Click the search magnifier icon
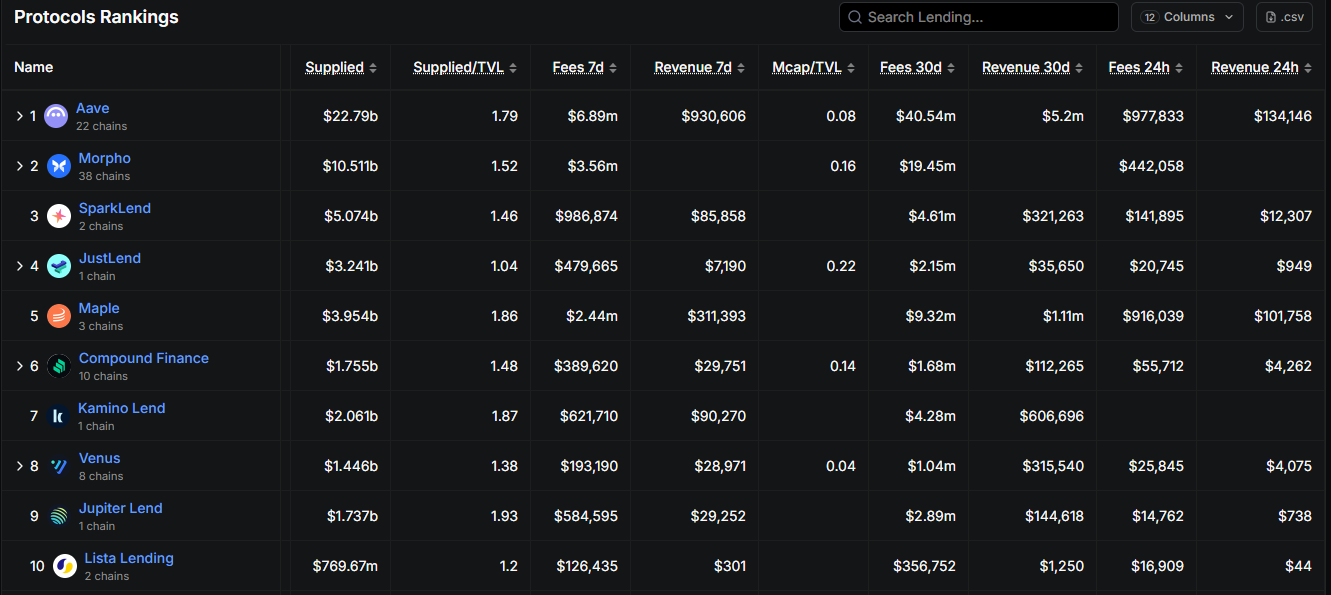1331x595 pixels. pos(855,17)
